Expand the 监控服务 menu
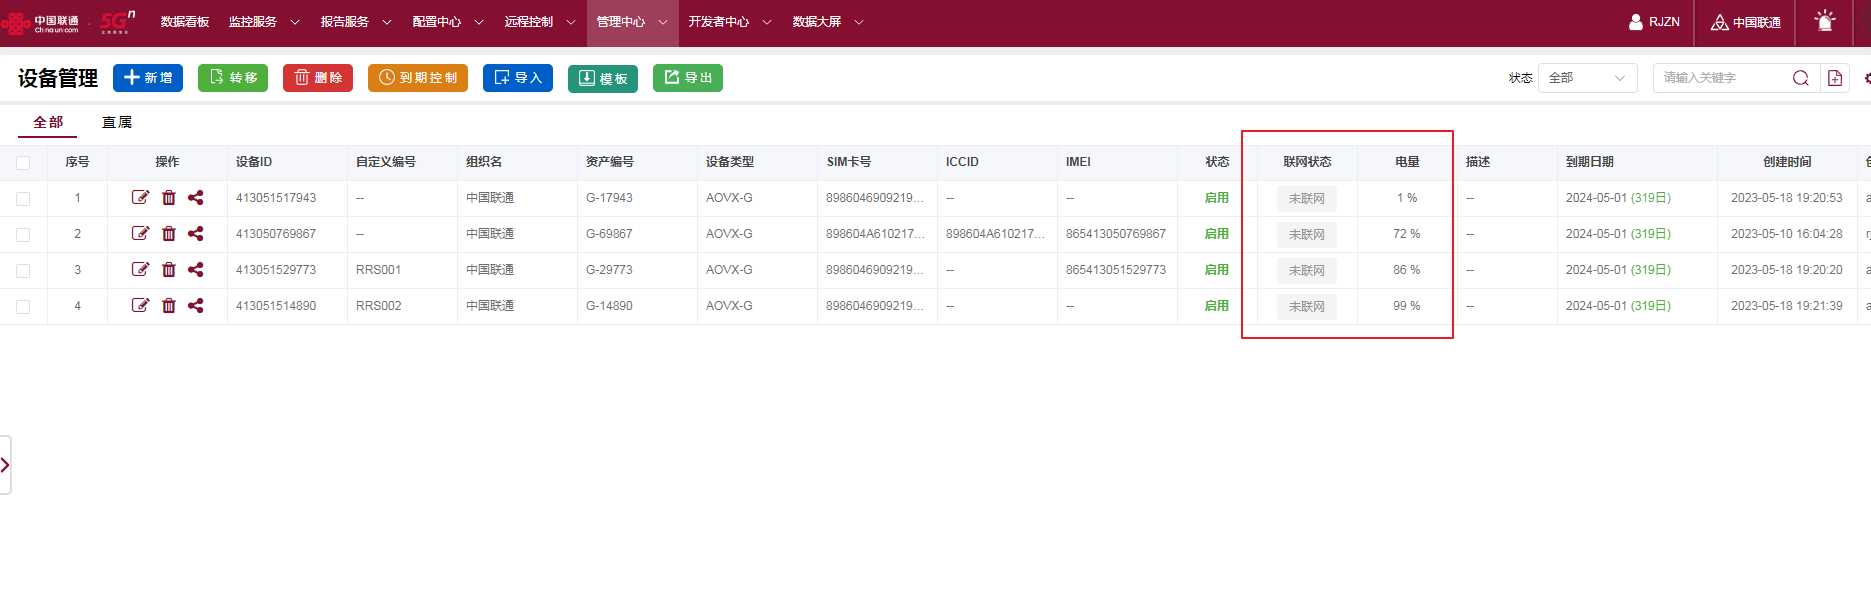The image size is (1871, 616). pos(264,22)
